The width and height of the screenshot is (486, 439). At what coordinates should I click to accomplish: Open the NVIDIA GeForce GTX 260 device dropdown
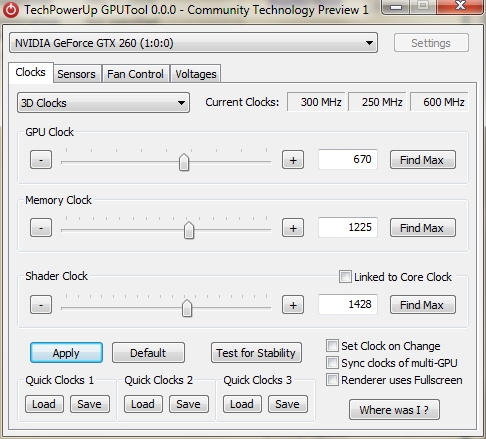tap(193, 43)
